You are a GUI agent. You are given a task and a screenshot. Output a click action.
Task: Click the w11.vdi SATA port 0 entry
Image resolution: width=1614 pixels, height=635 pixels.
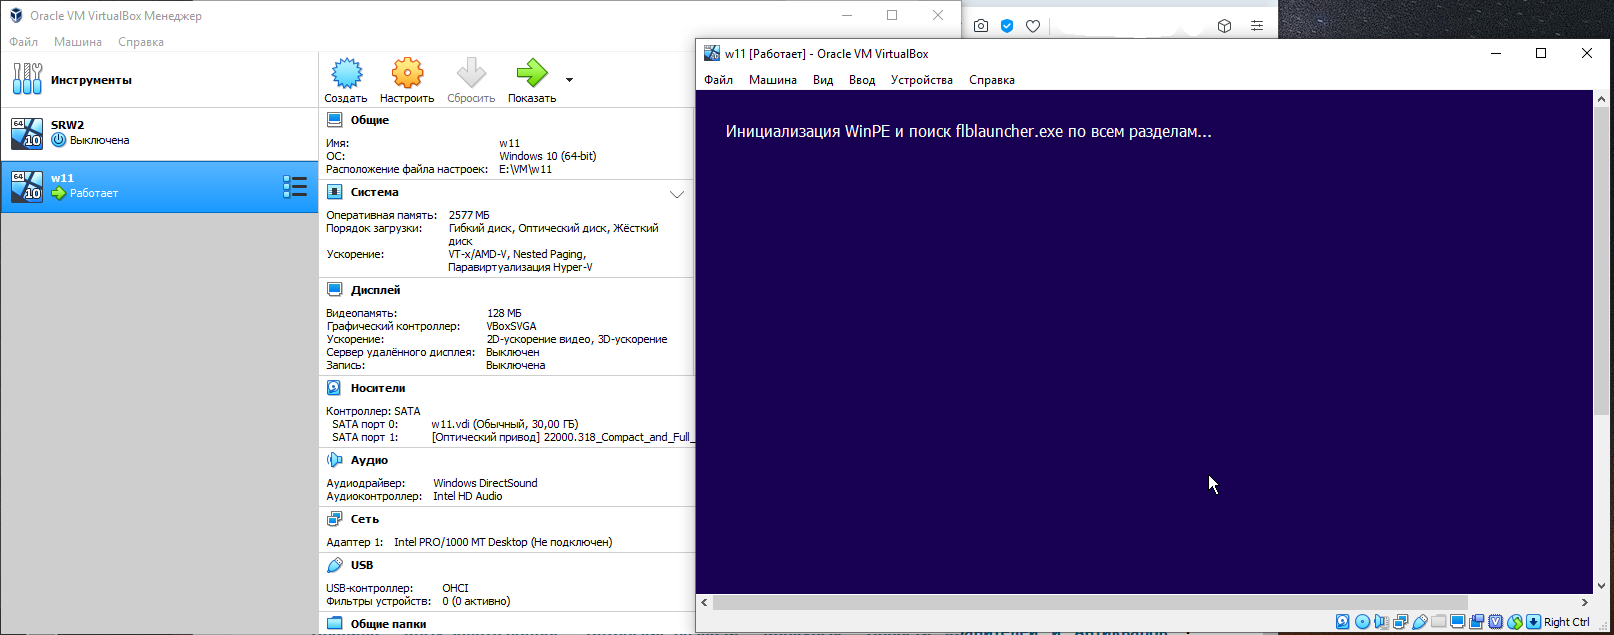505,424
